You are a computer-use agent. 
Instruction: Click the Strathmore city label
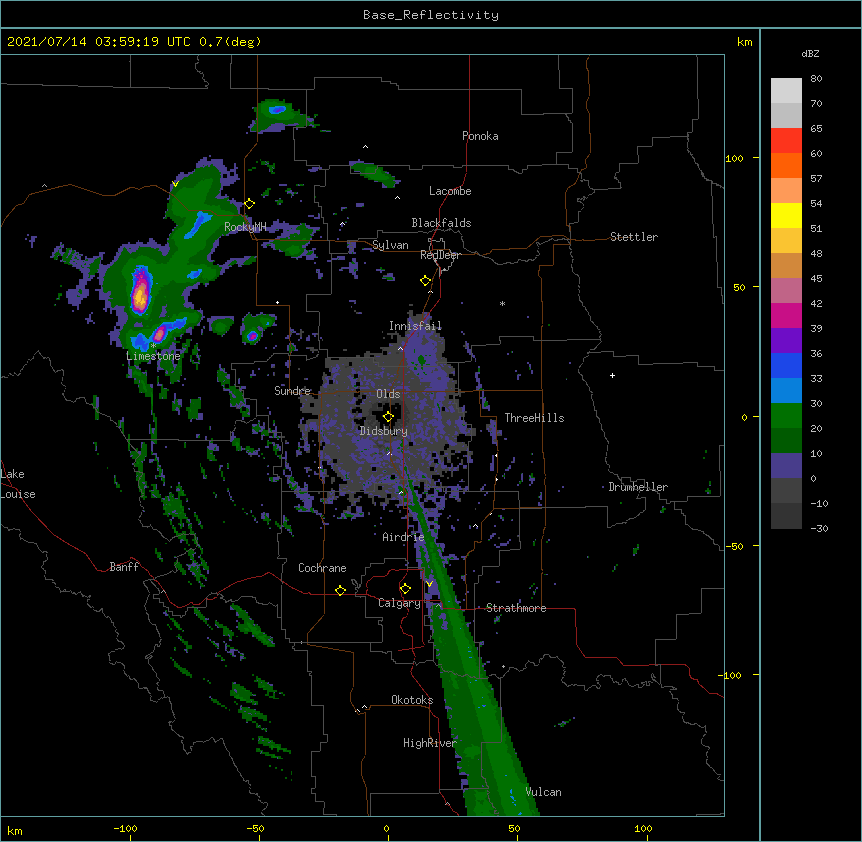pos(516,608)
